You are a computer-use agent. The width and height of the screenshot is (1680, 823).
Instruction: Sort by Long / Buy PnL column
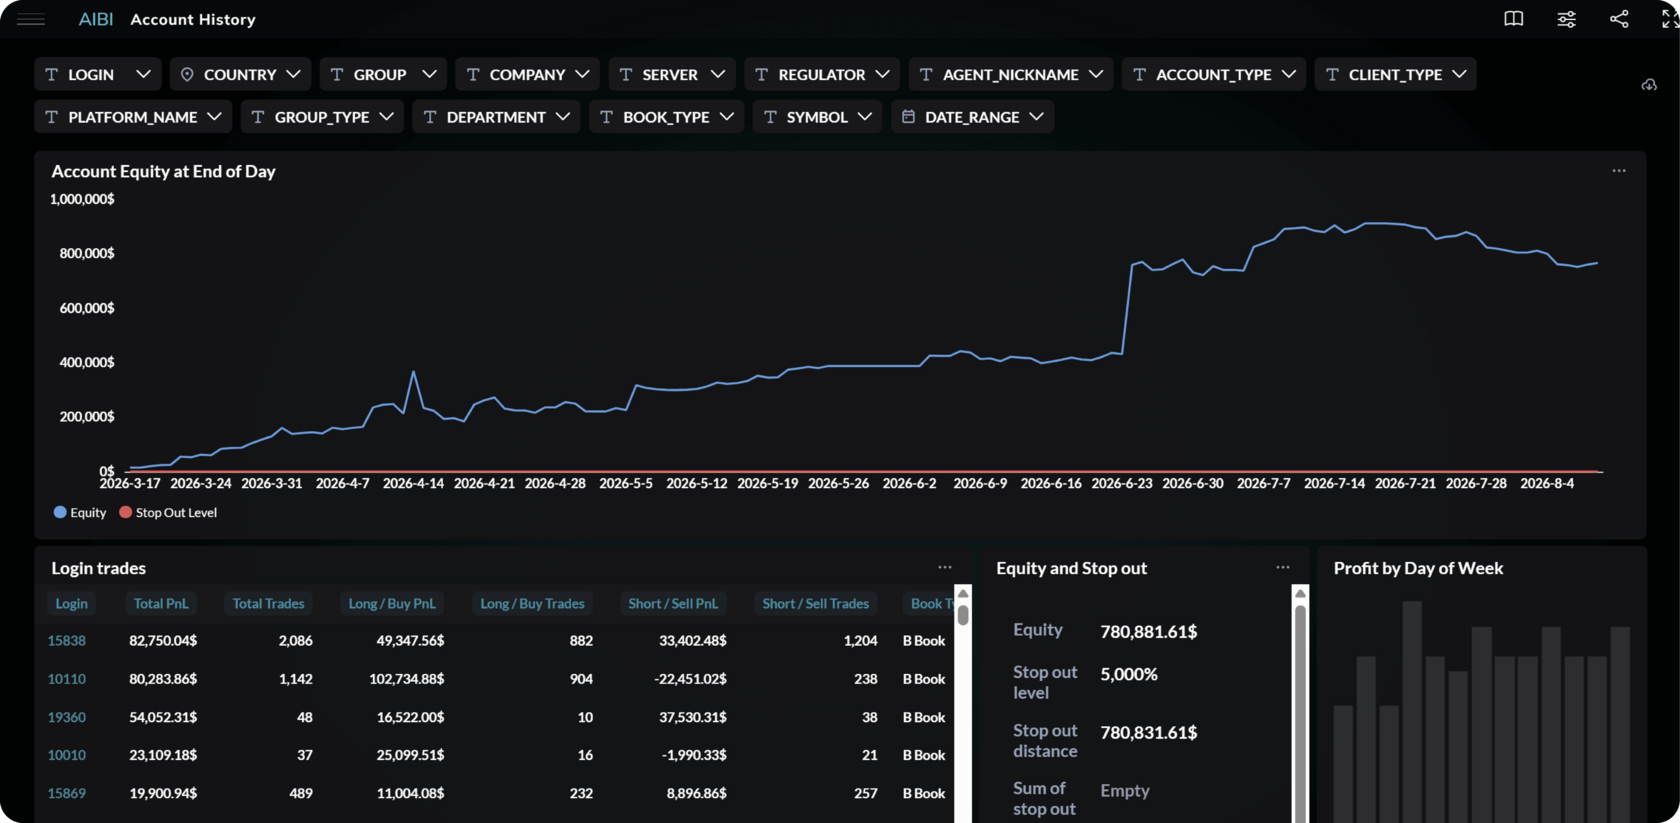coord(391,603)
